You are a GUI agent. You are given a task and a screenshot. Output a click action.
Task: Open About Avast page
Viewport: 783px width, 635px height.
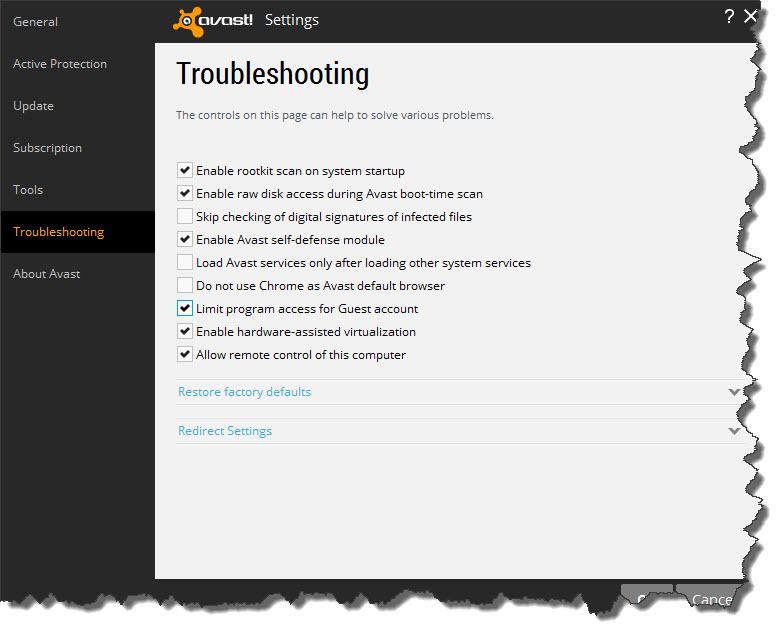point(77,274)
